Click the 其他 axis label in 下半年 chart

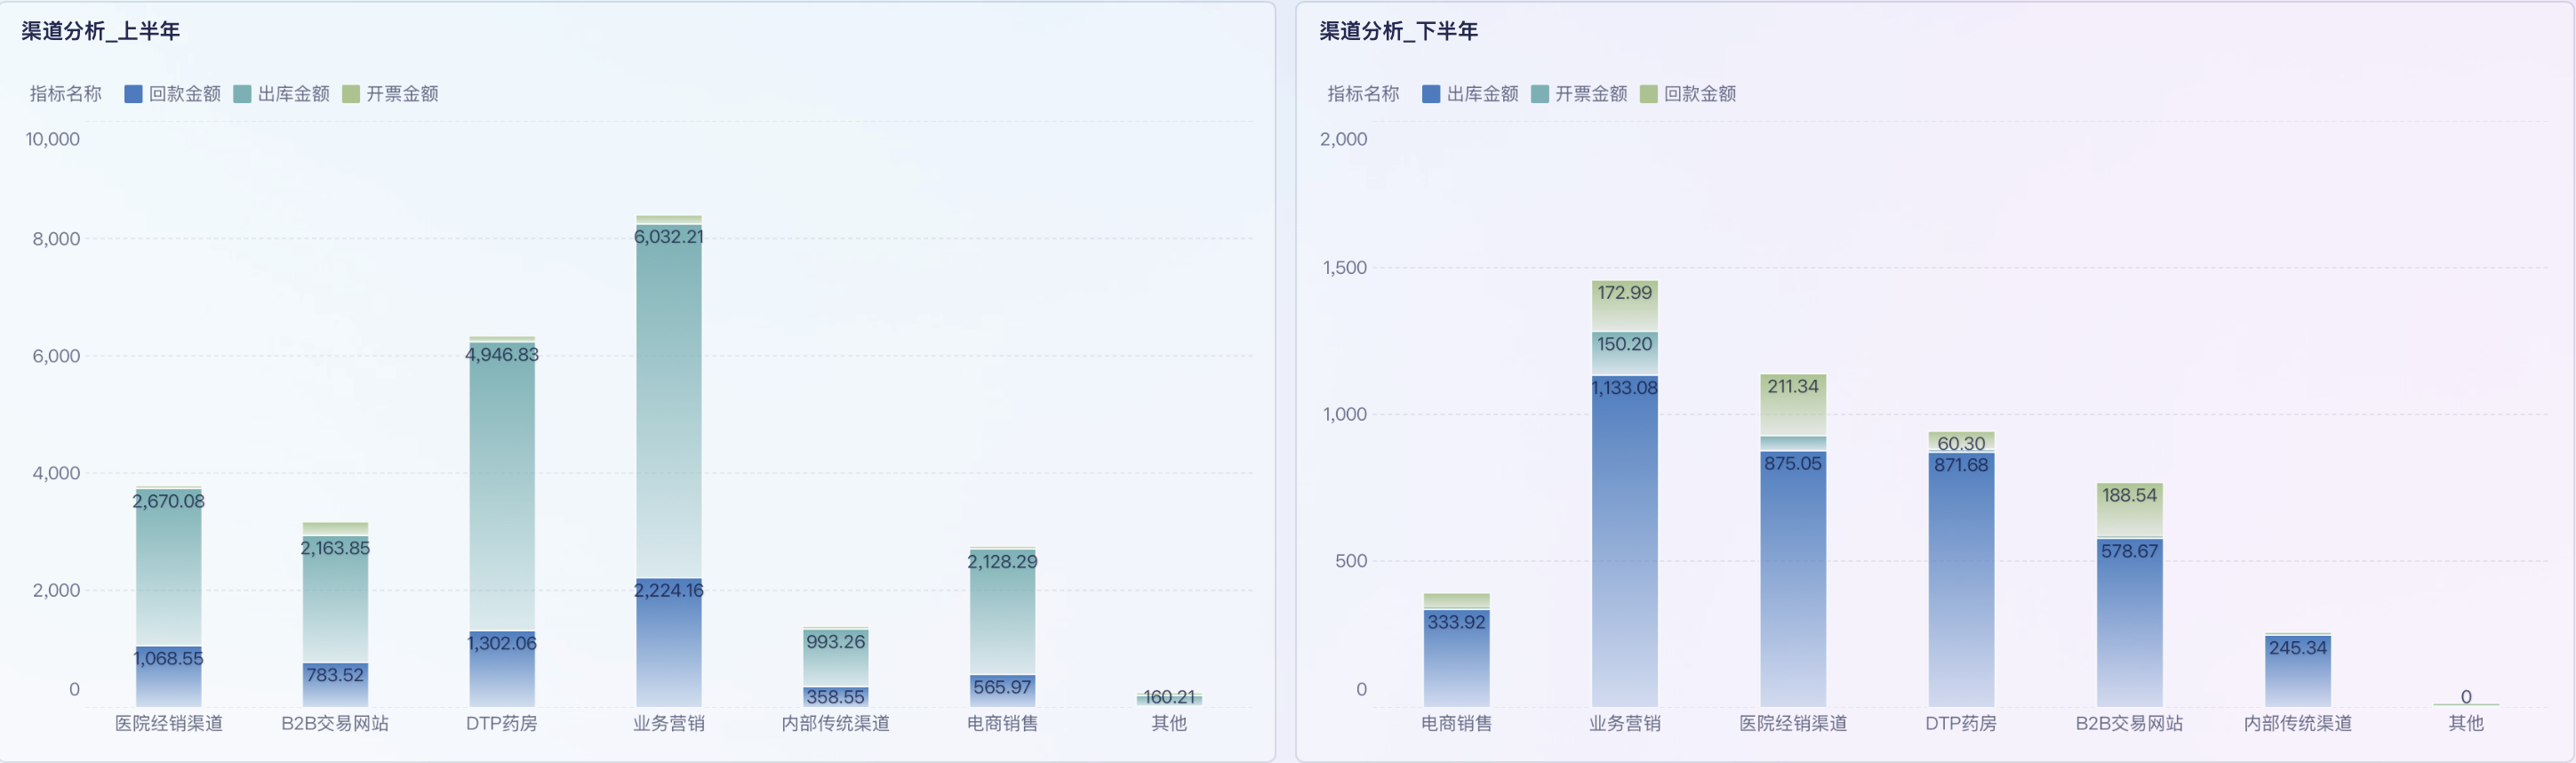click(2466, 723)
